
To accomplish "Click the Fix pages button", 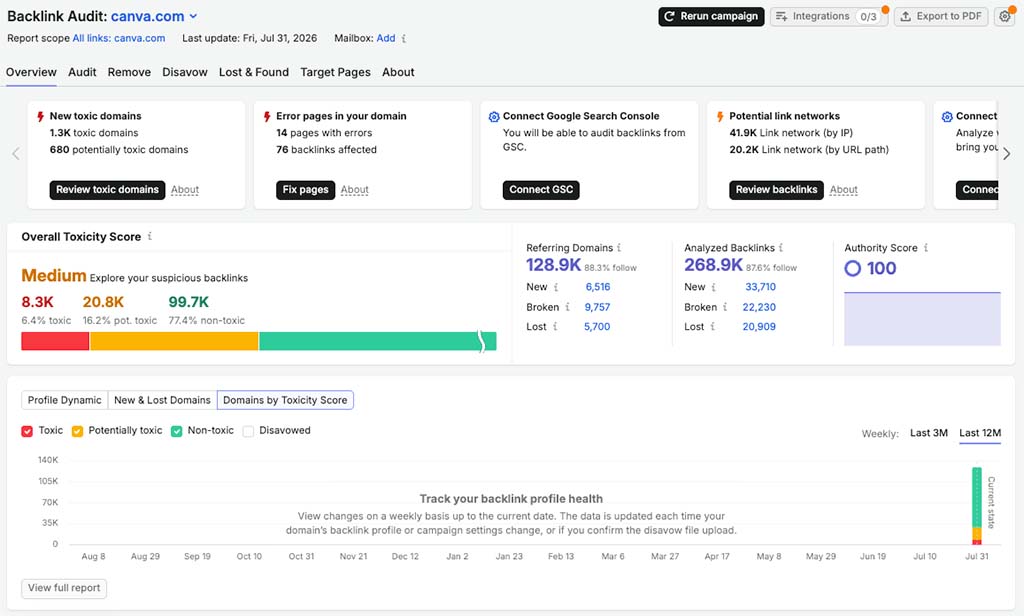I will (306, 189).
